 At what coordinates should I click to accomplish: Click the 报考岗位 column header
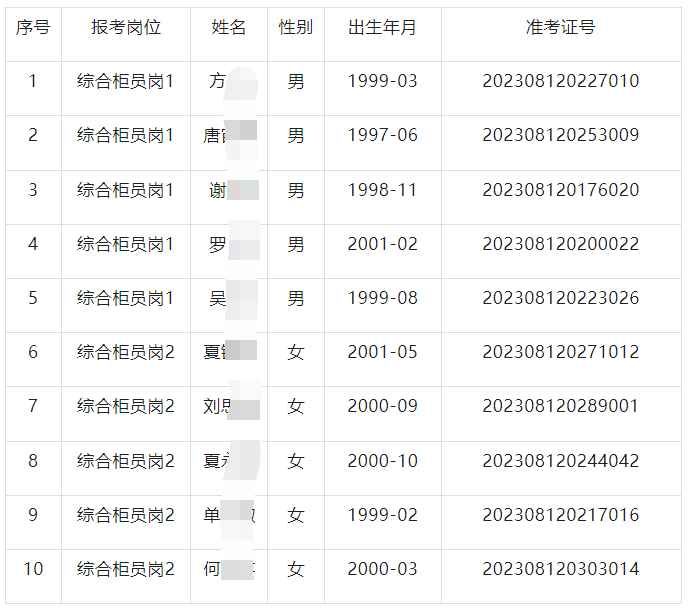tap(125, 28)
